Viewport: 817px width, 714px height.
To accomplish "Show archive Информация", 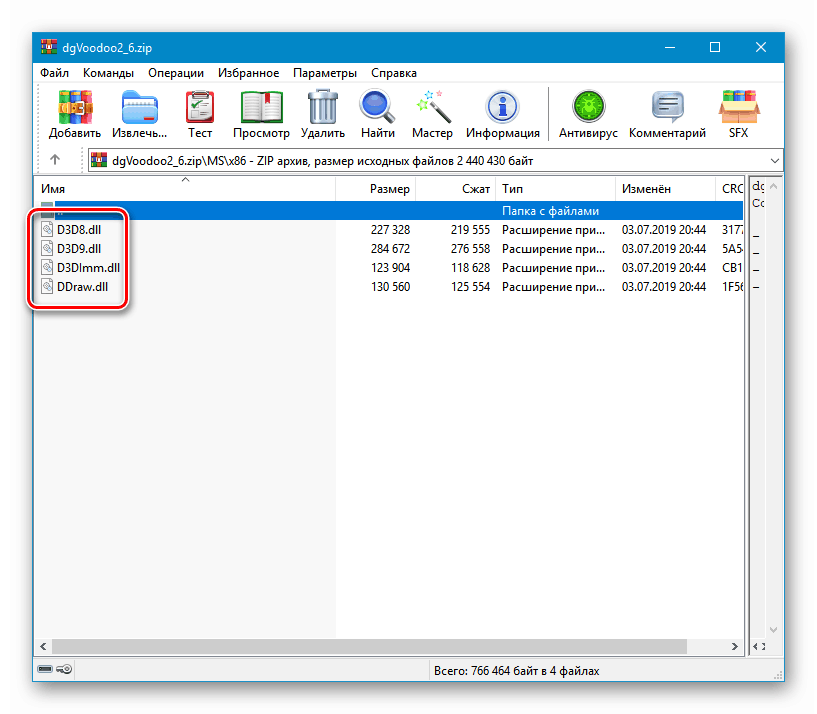I will point(503,114).
